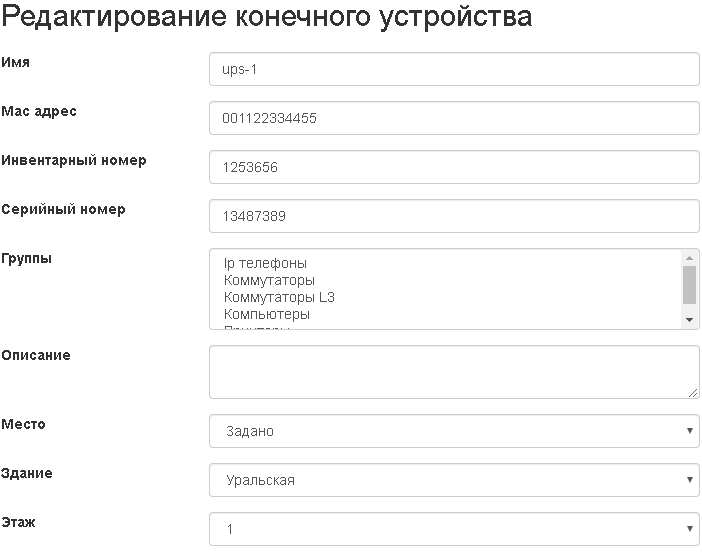Click the Серийный номер input field
Image resolution: width=702 pixels, height=555 pixels.
(453, 216)
